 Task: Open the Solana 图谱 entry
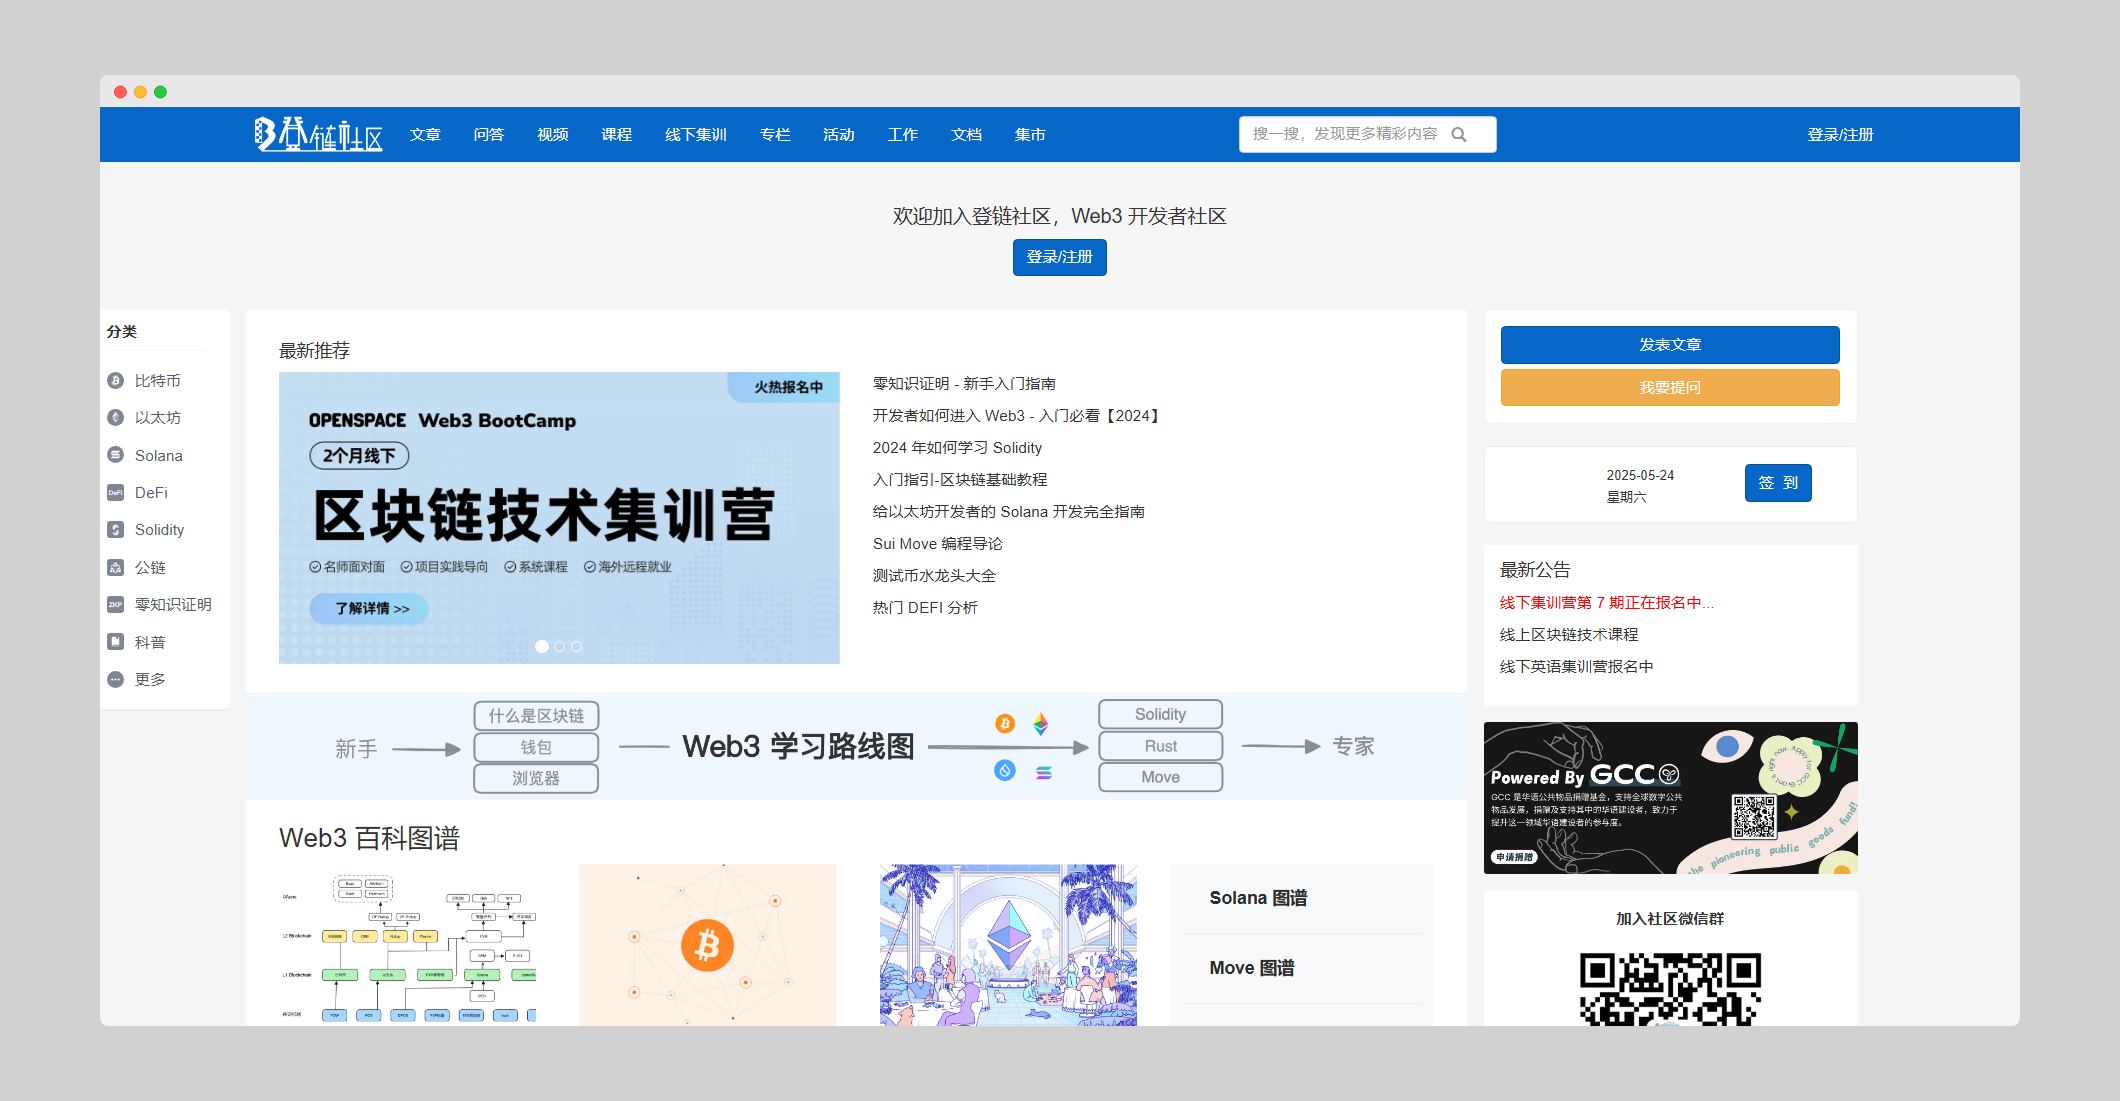point(1258,898)
